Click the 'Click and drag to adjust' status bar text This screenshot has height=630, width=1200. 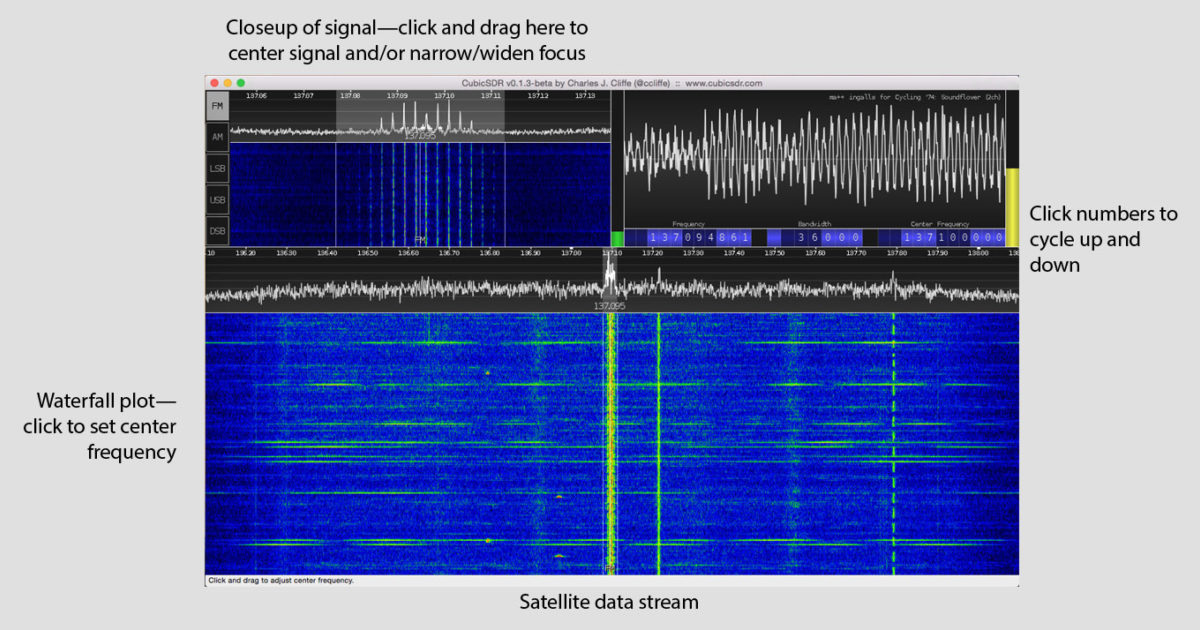280,580
